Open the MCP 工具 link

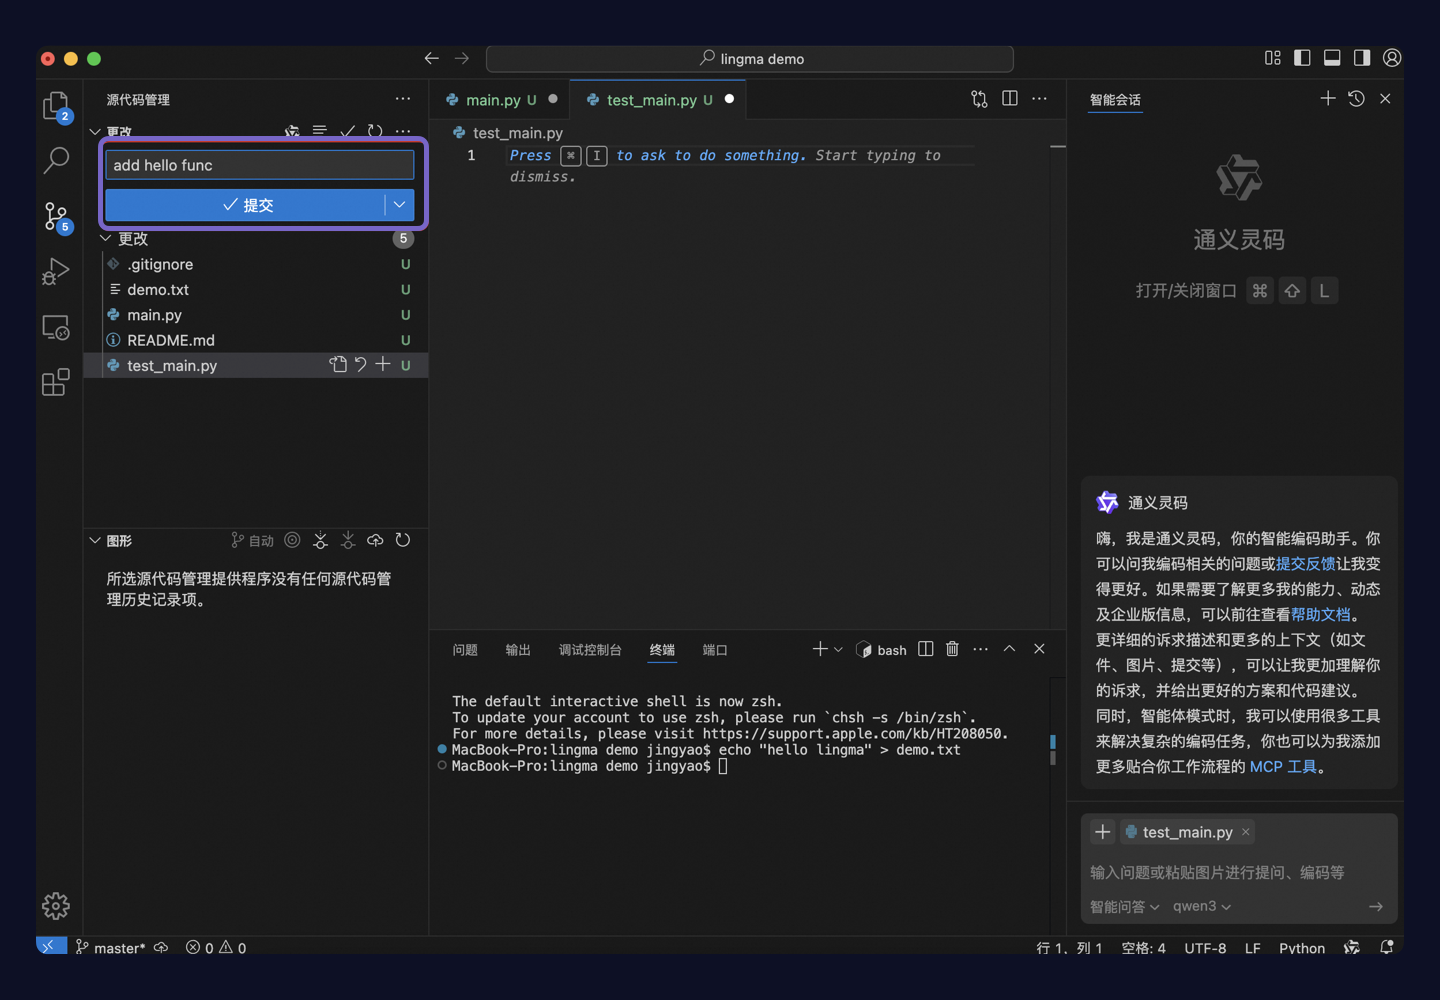point(1283,767)
